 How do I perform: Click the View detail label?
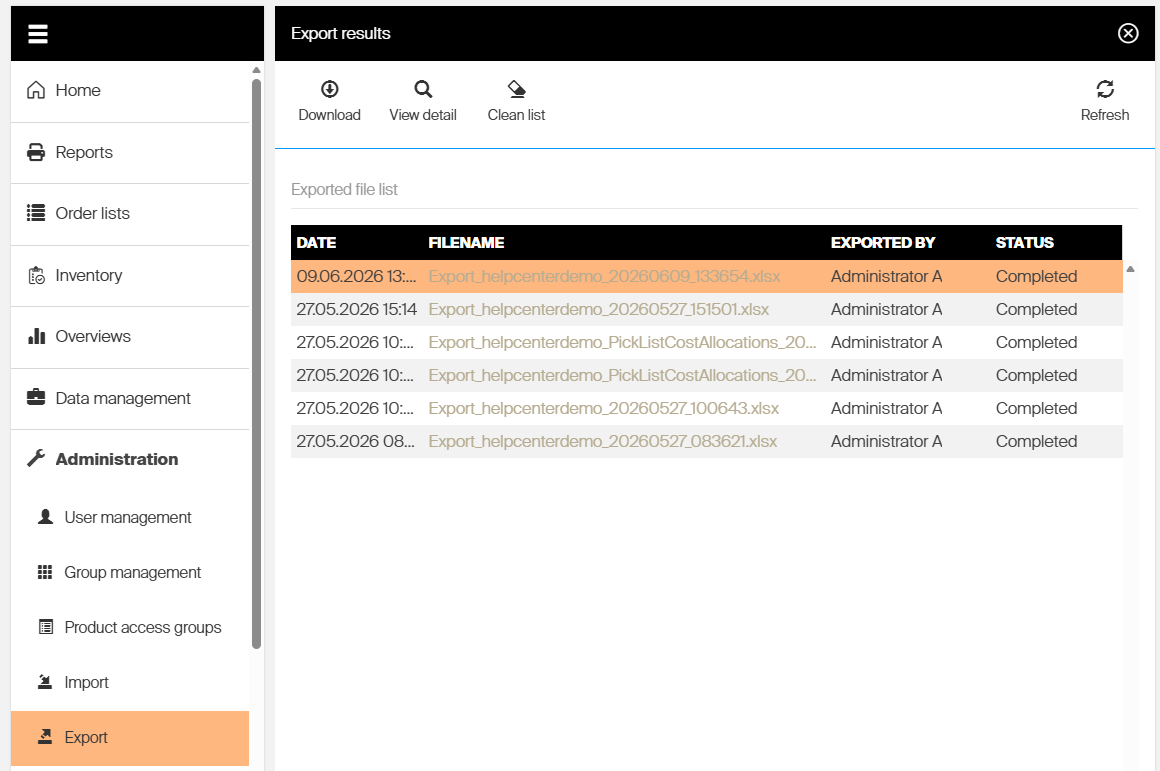click(423, 115)
